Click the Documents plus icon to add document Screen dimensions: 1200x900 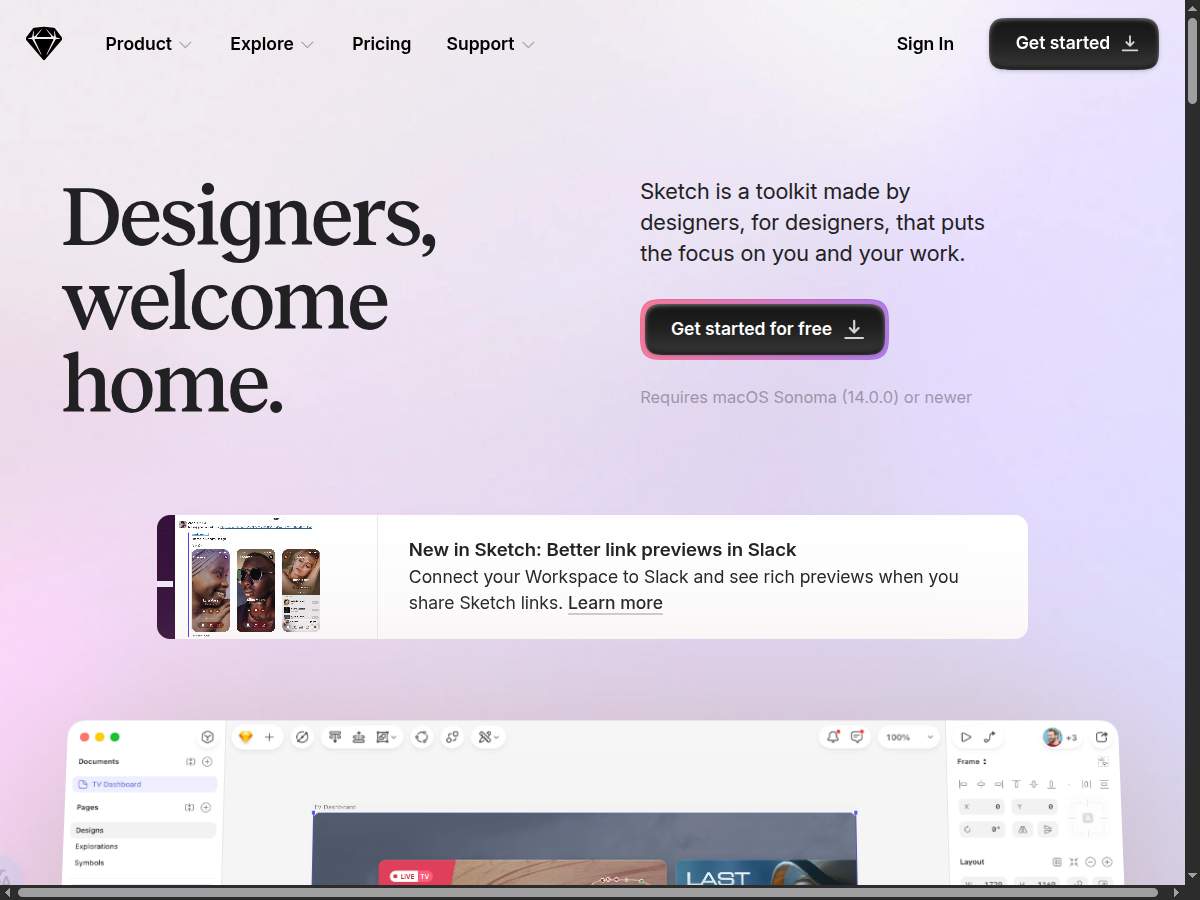click(207, 762)
